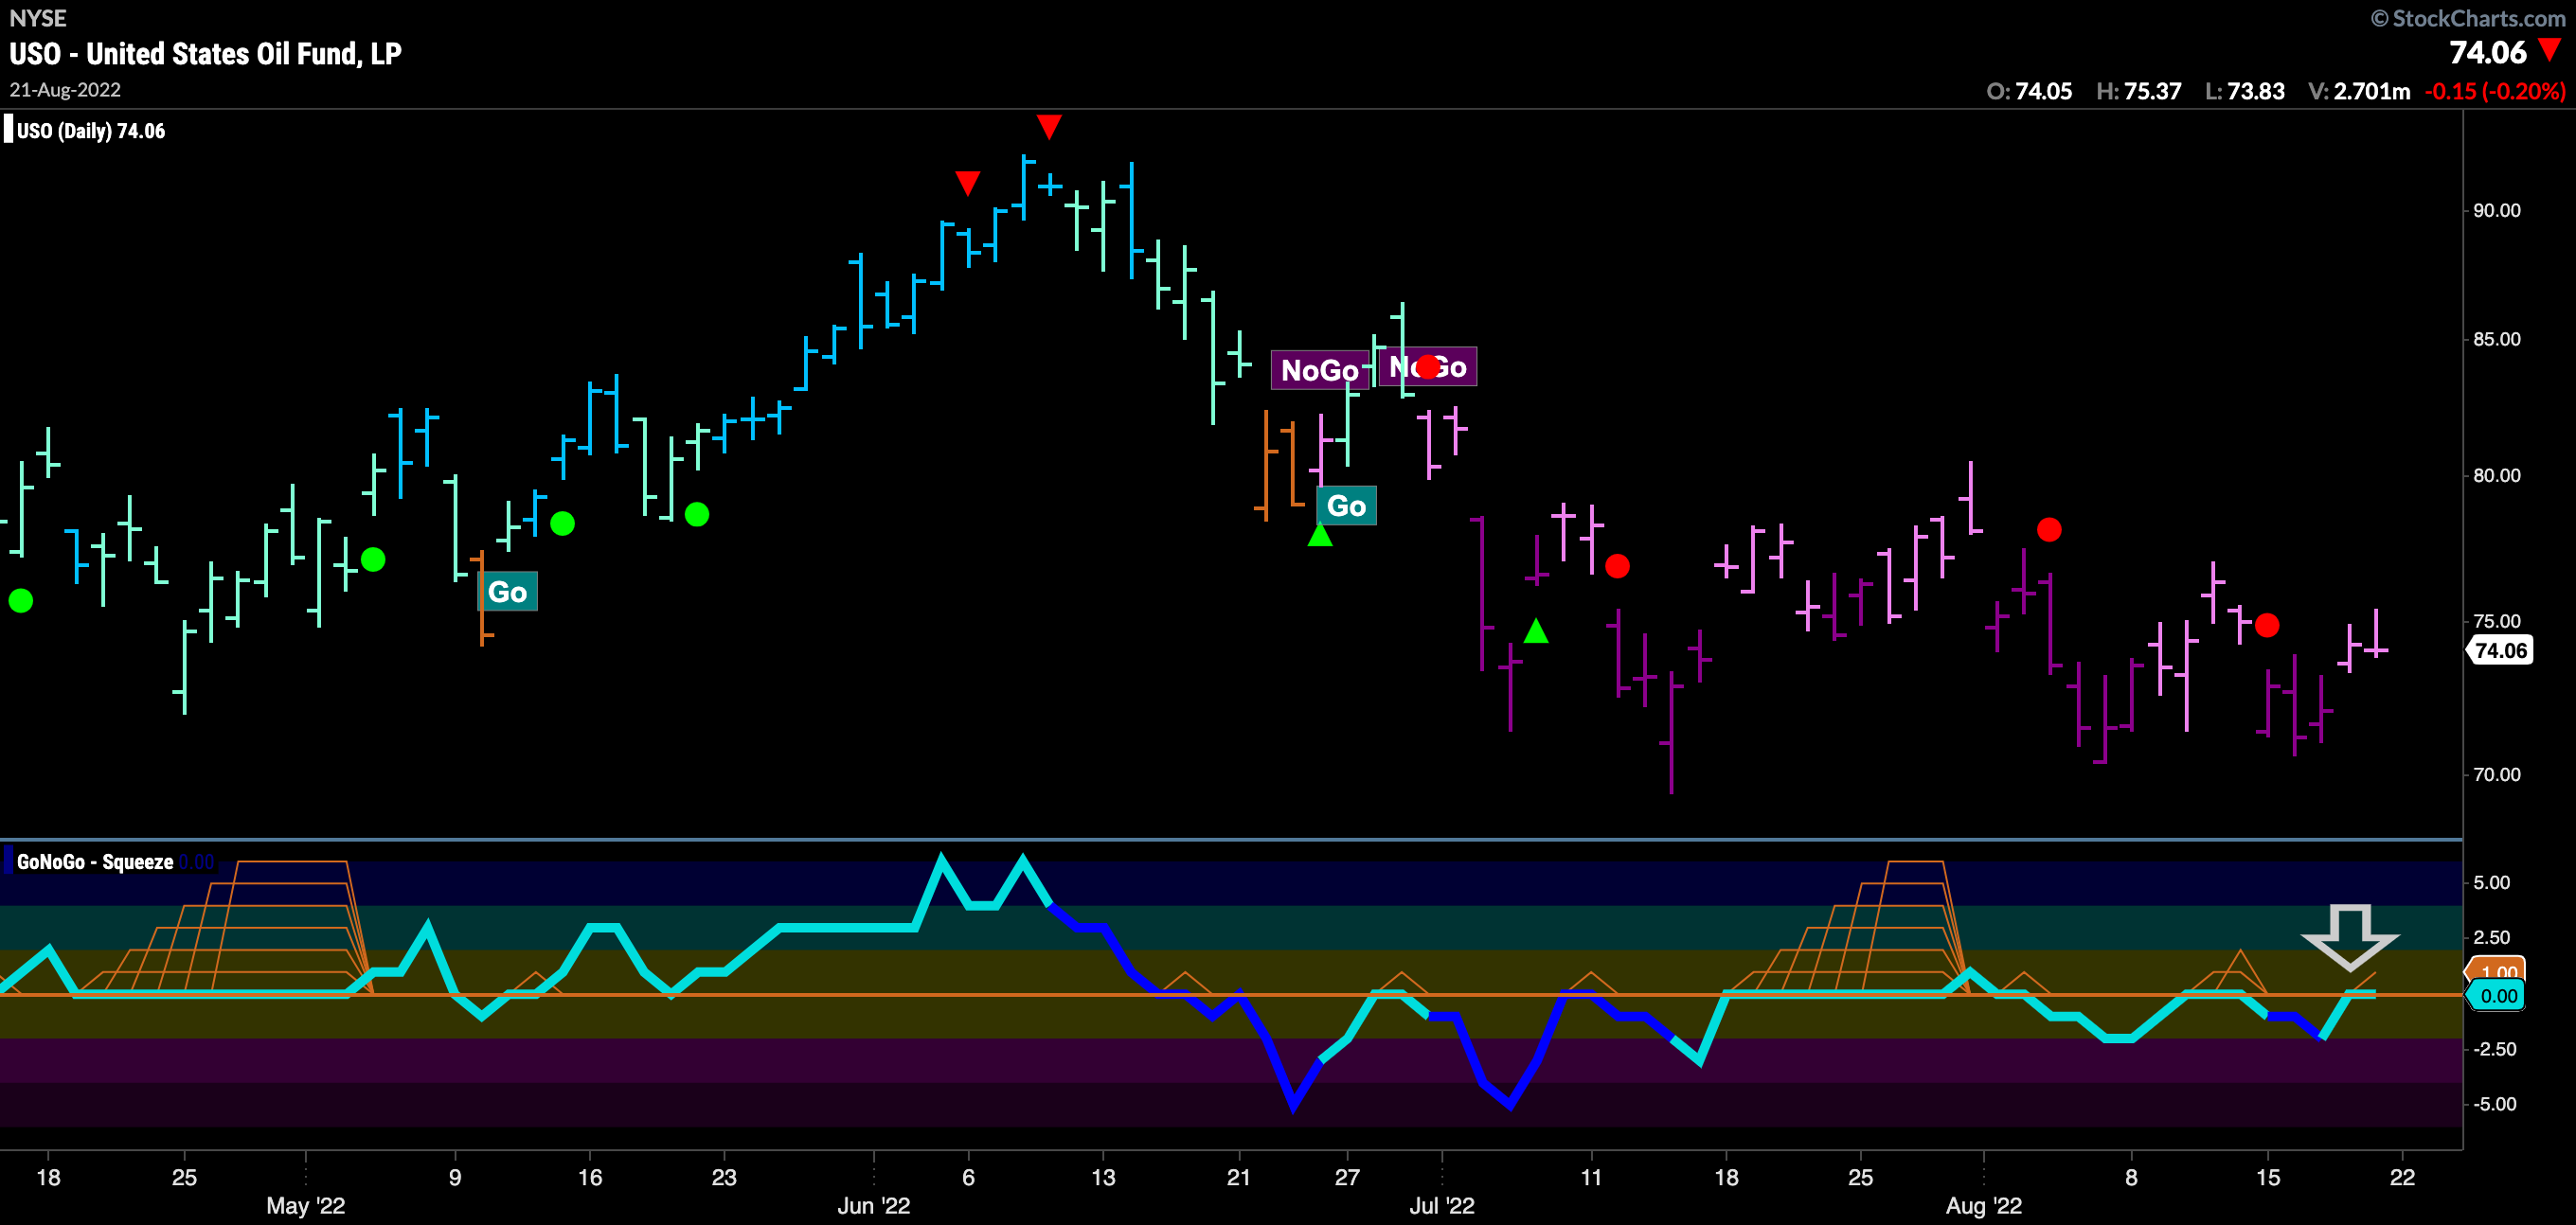2576x1225 pixels.
Task: Click the 'Go' label near May 9
Action: 507,592
